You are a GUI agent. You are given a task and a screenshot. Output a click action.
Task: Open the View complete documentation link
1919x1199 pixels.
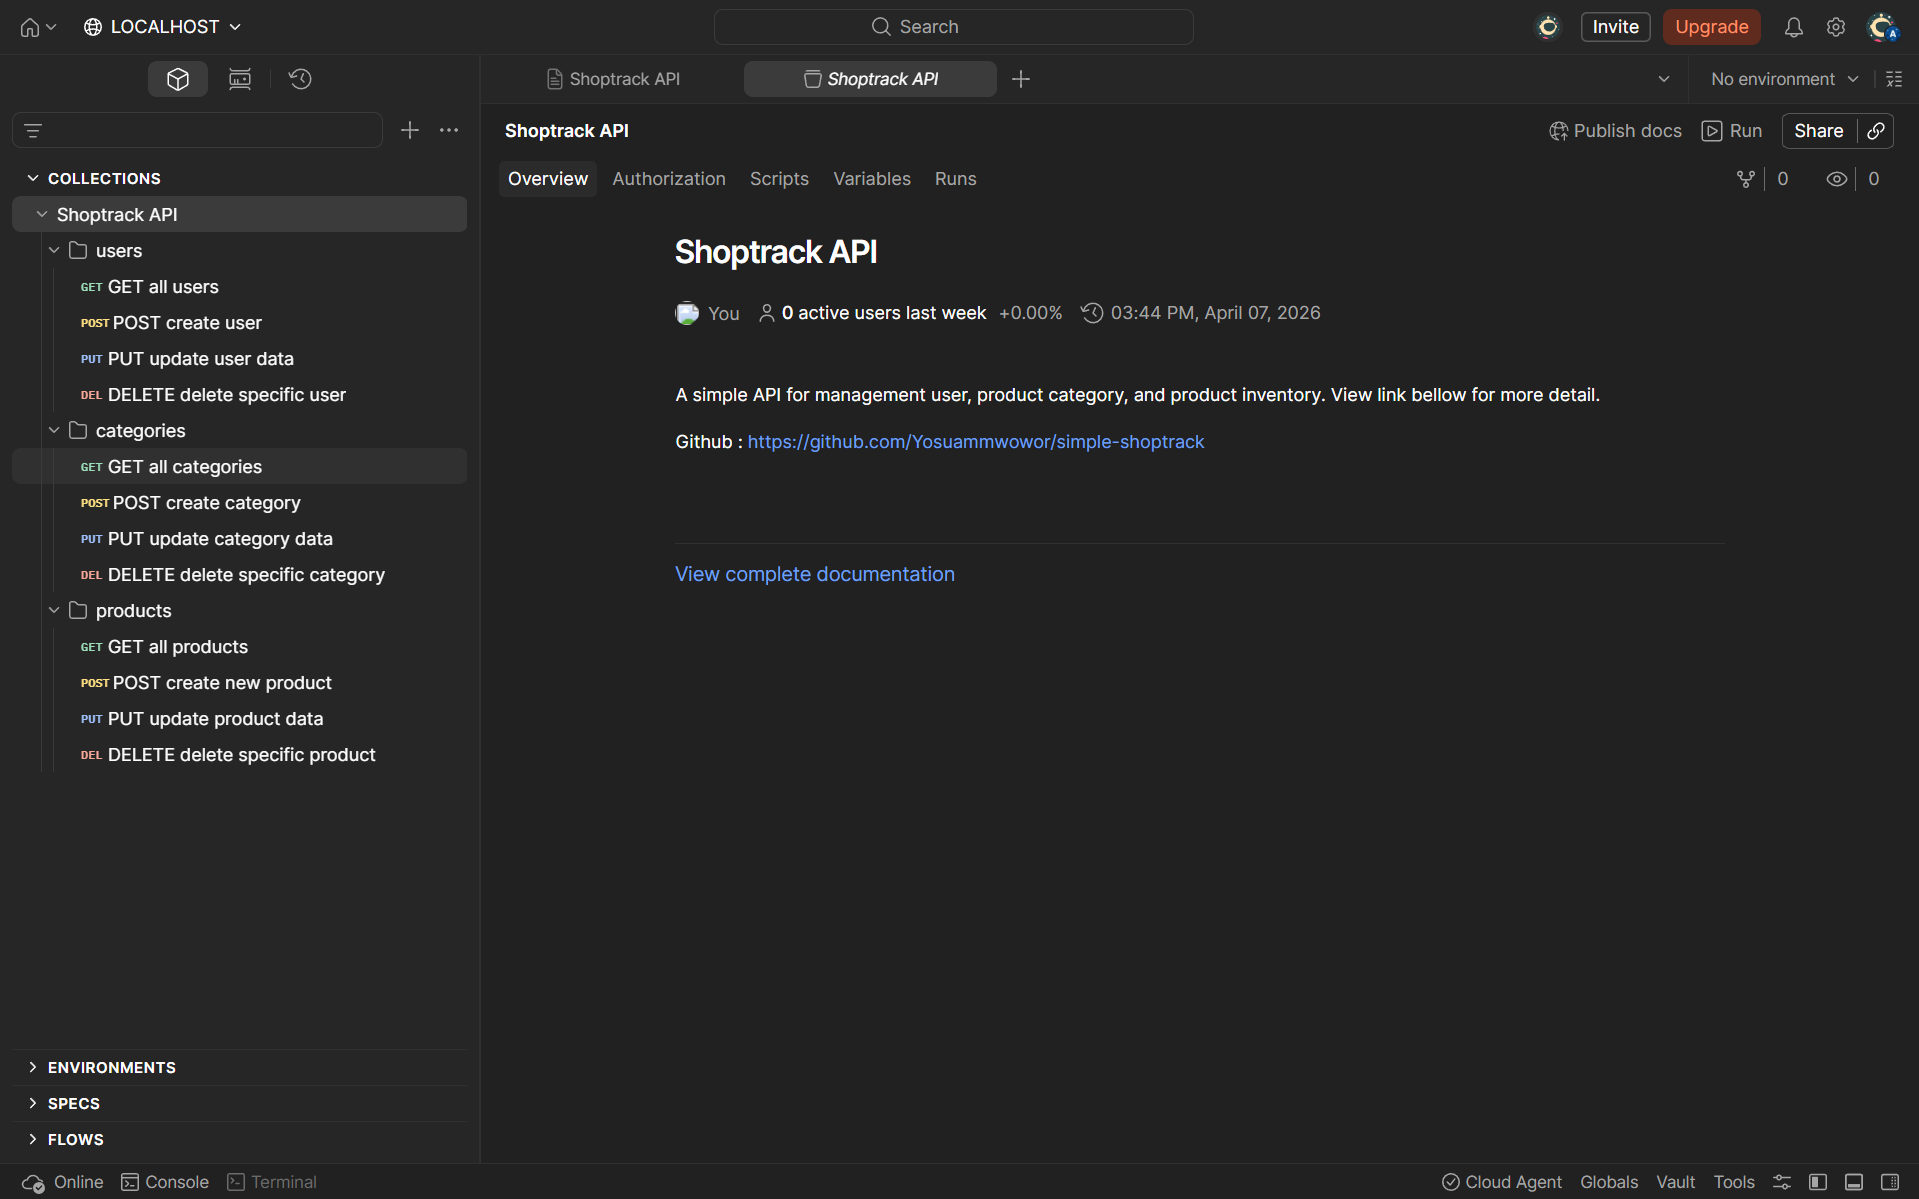pos(814,574)
